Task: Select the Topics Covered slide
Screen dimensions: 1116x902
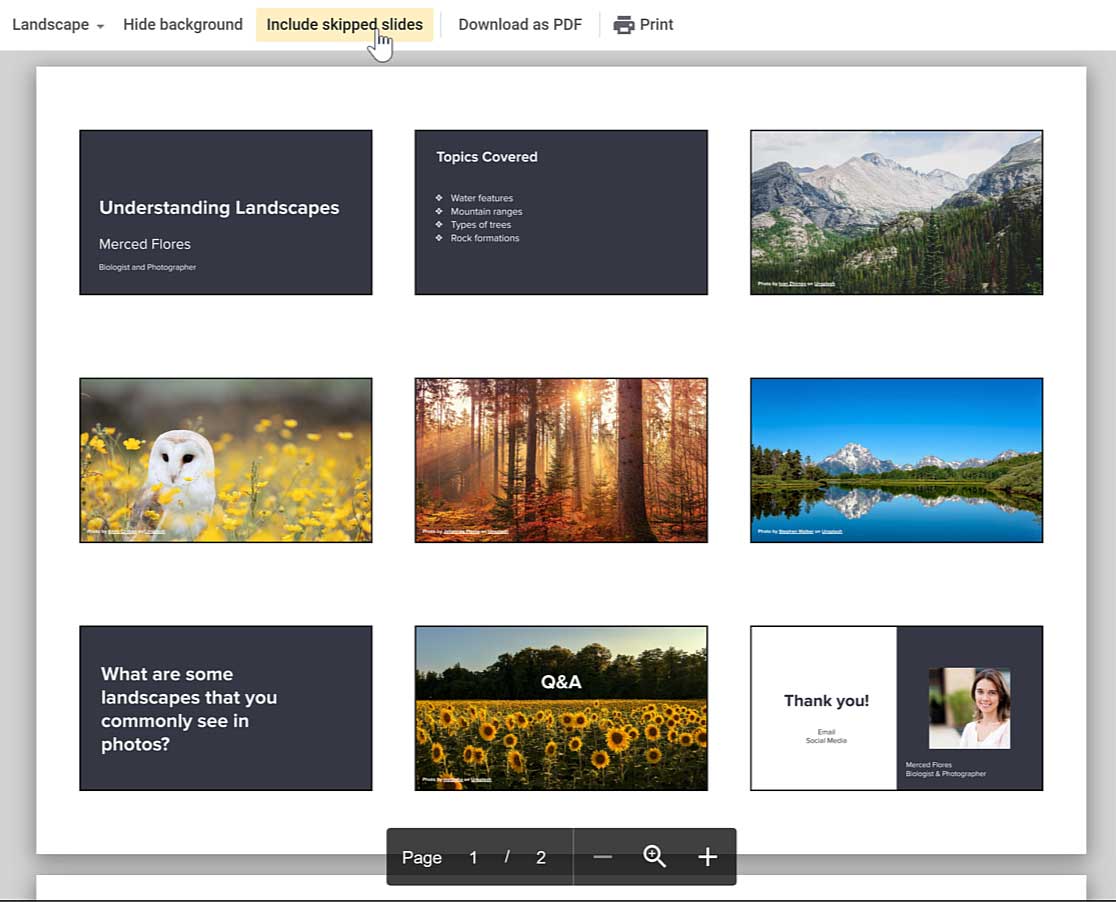Action: coord(561,212)
